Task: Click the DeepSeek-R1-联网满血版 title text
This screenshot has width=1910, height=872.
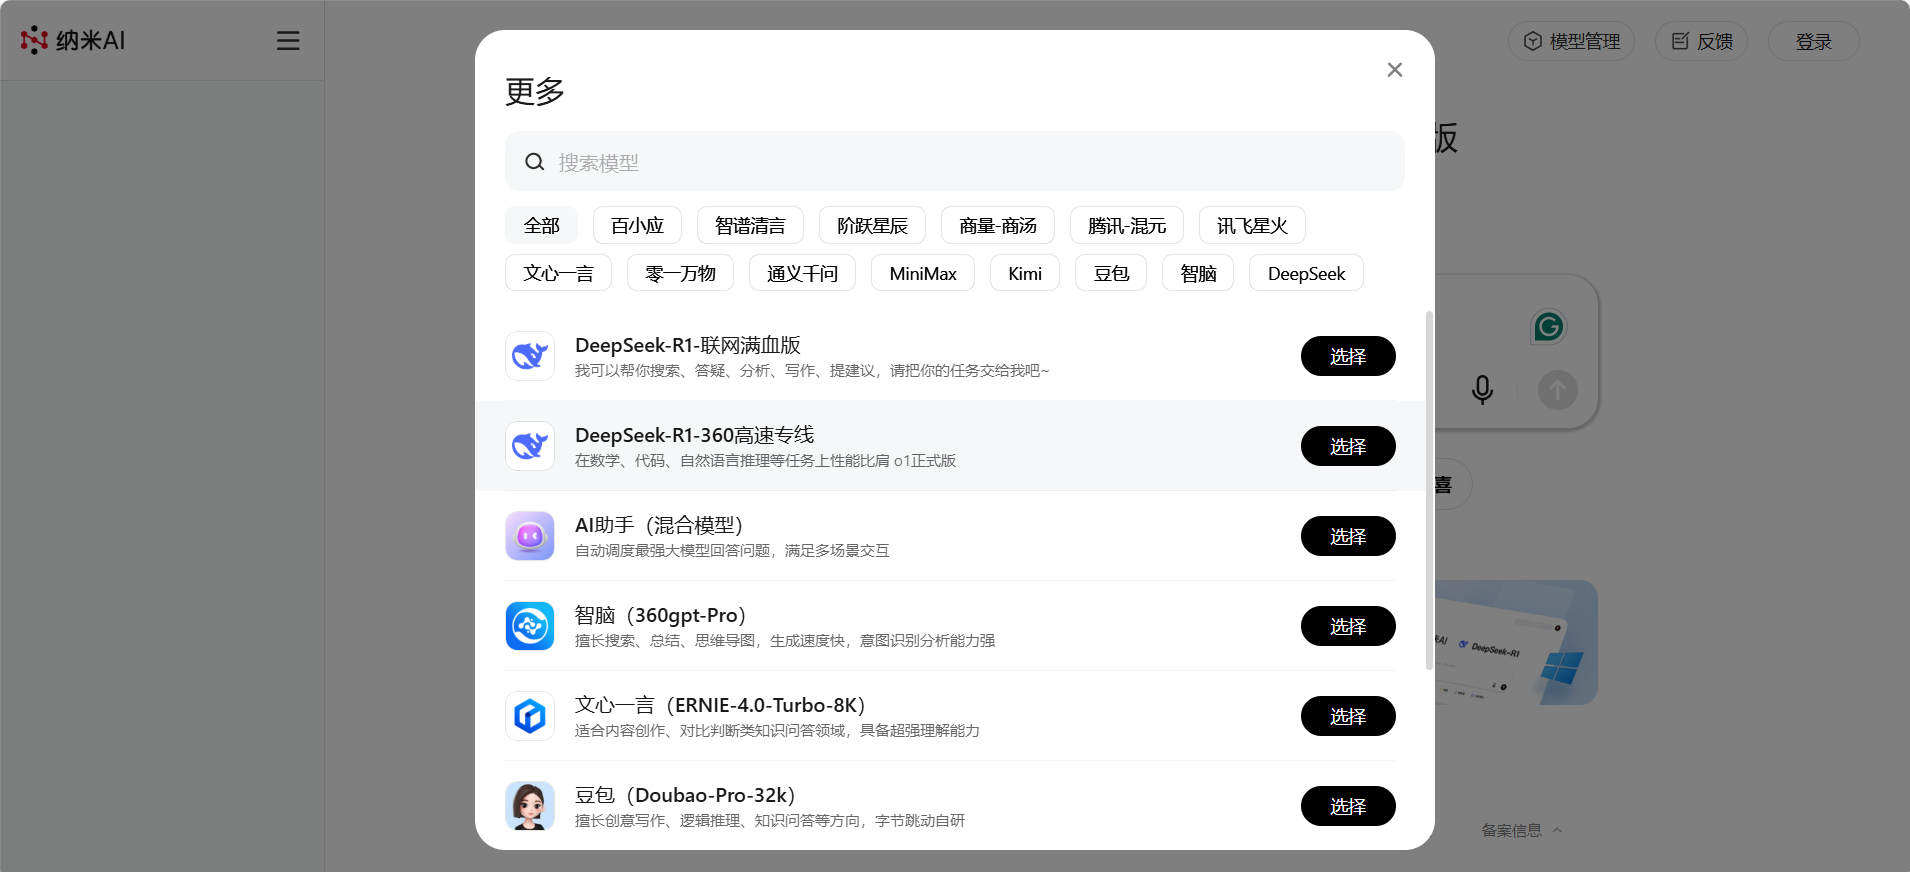Action: point(688,345)
